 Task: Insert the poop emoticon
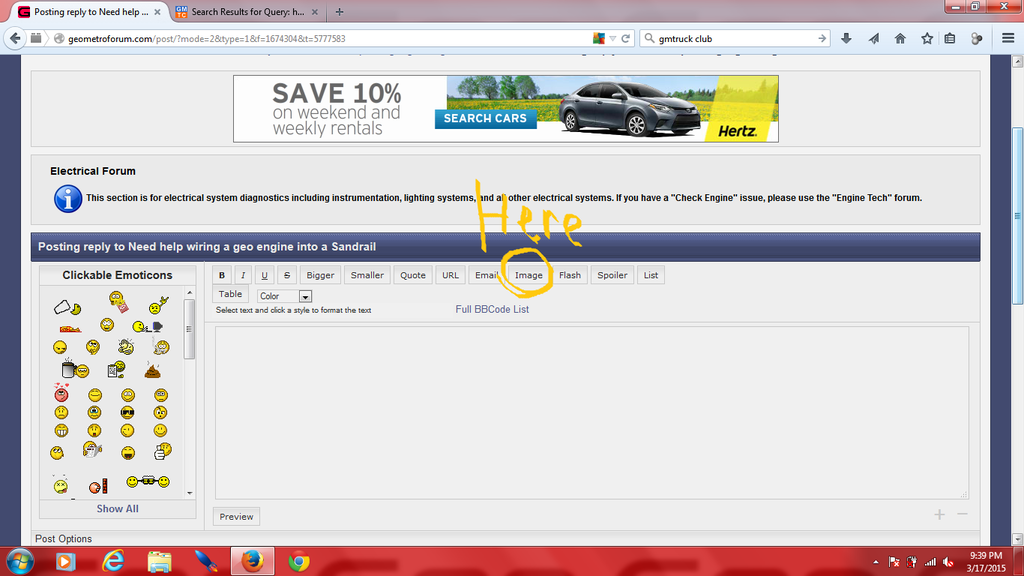point(153,370)
